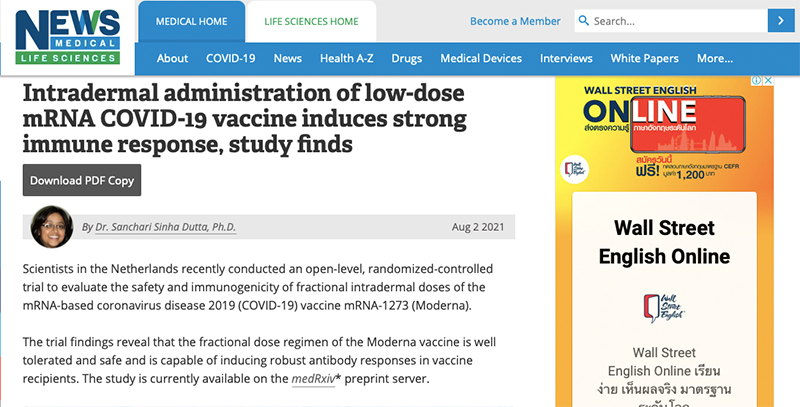Viewport: 800px width, 407px height.
Task: Open author Dr. Sanchari Sinha Dutta link
Action: pos(165,227)
